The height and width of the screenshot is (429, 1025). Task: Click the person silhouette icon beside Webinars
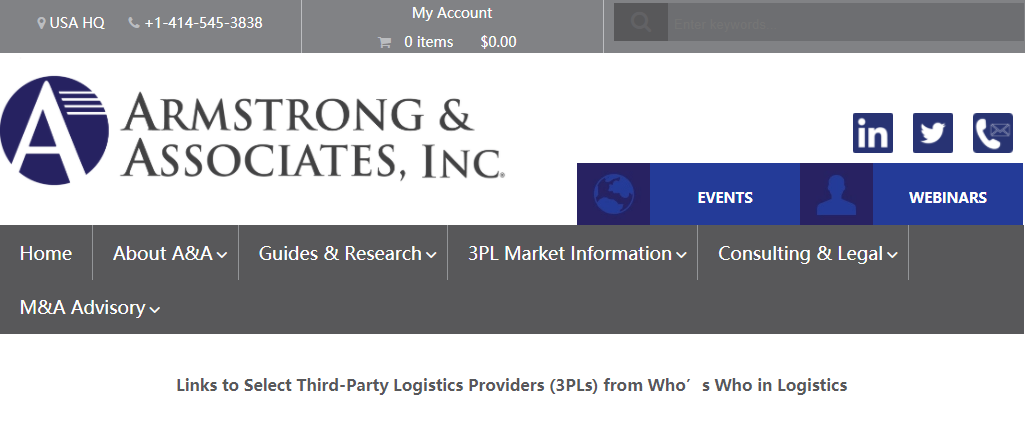click(x=836, y=194)
